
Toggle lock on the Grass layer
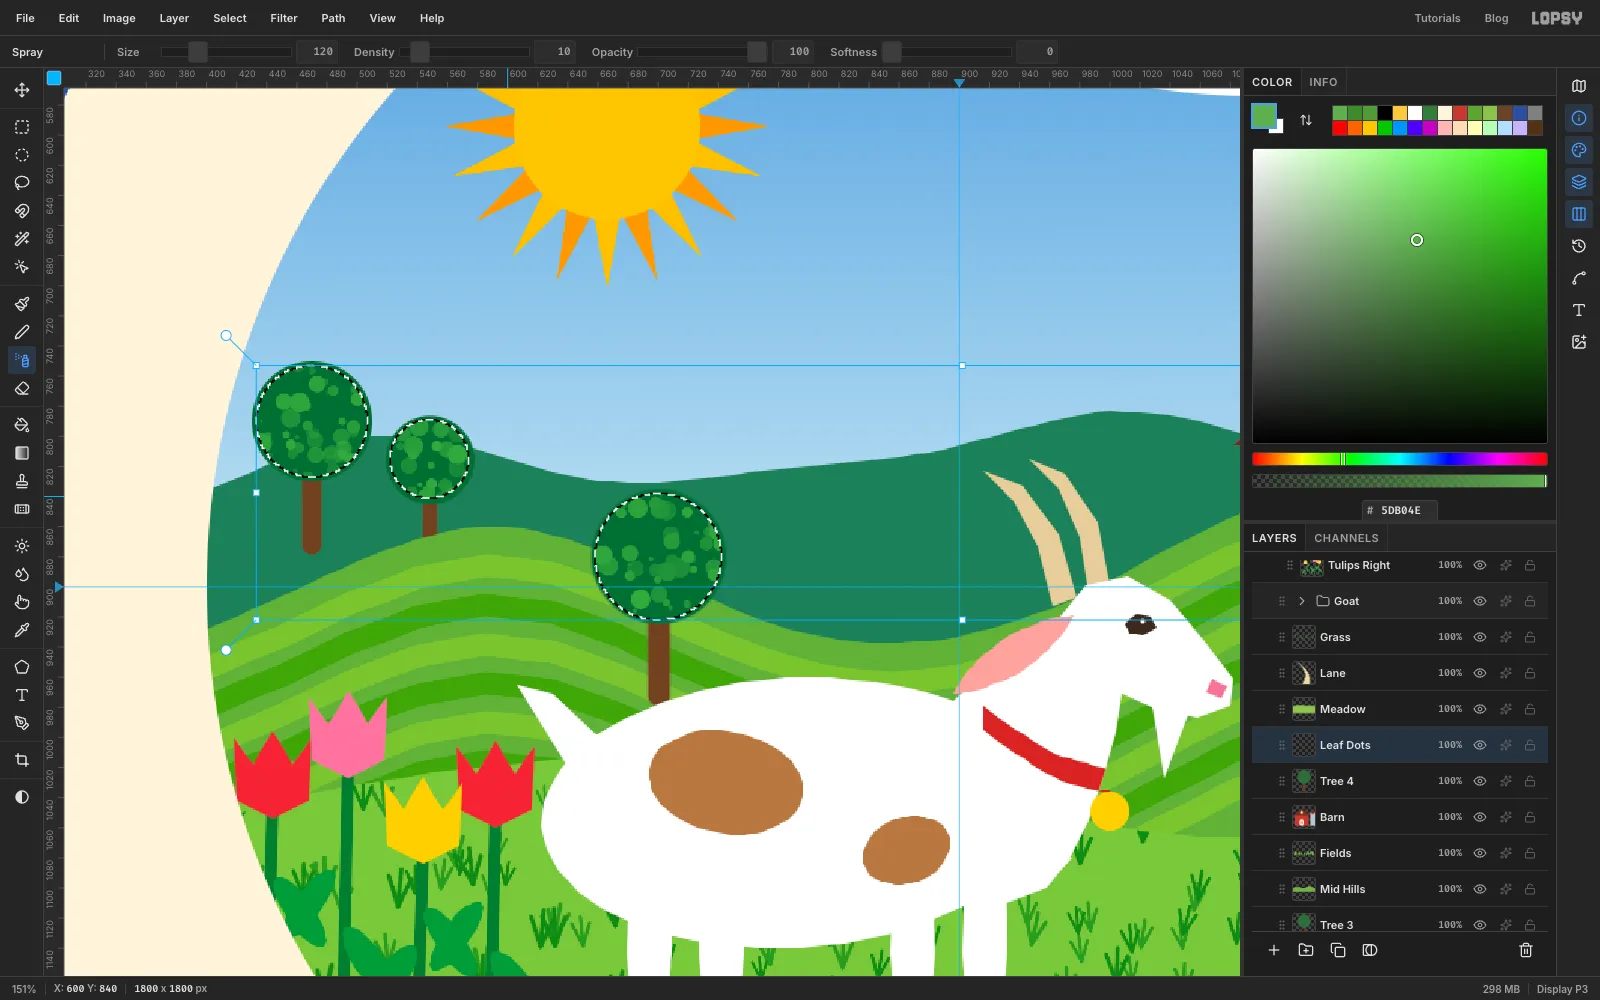[x=1530, y=637]
